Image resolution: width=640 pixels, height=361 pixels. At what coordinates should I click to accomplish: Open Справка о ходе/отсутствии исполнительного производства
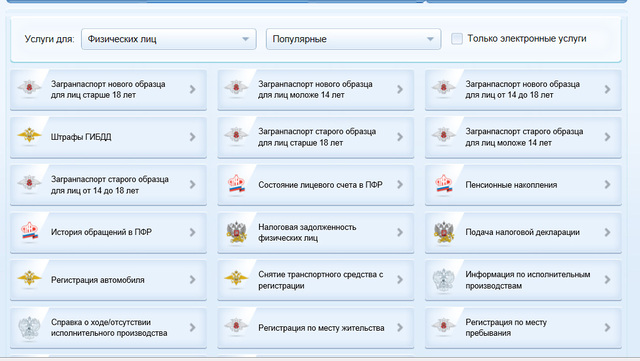point(108,328)
